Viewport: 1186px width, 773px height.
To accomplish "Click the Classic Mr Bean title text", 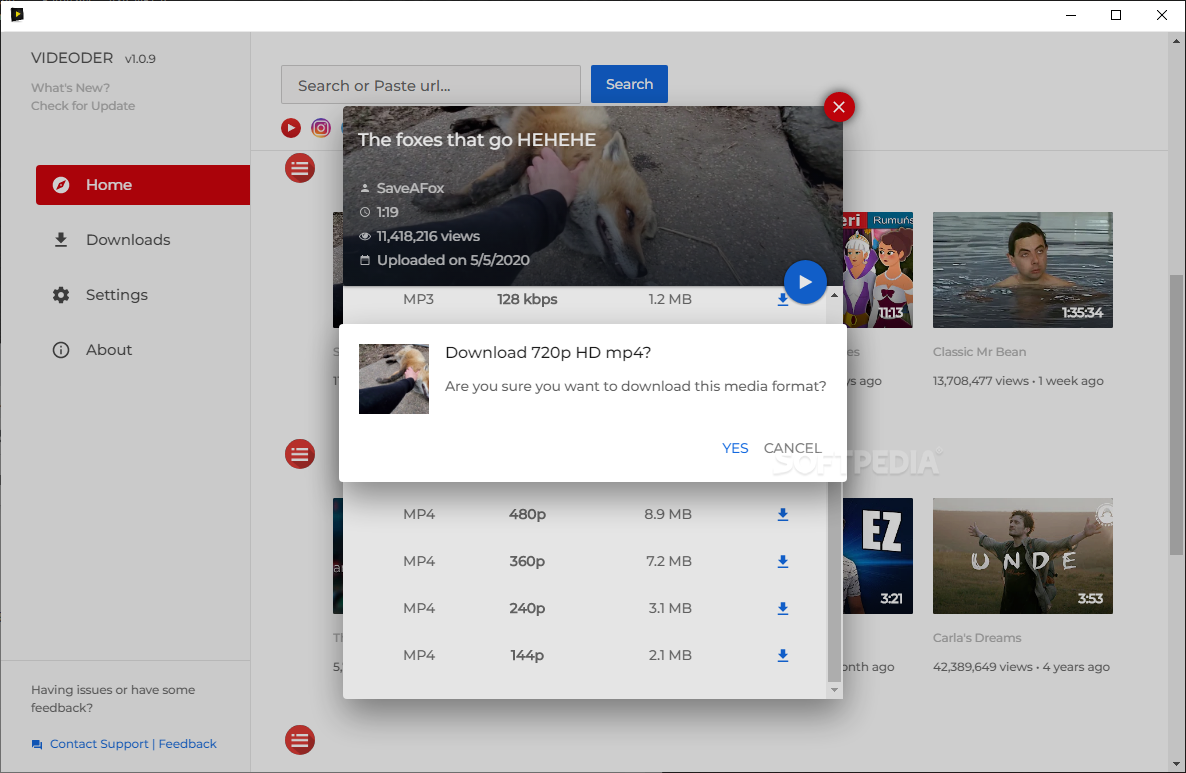I will tap(980, 352).
